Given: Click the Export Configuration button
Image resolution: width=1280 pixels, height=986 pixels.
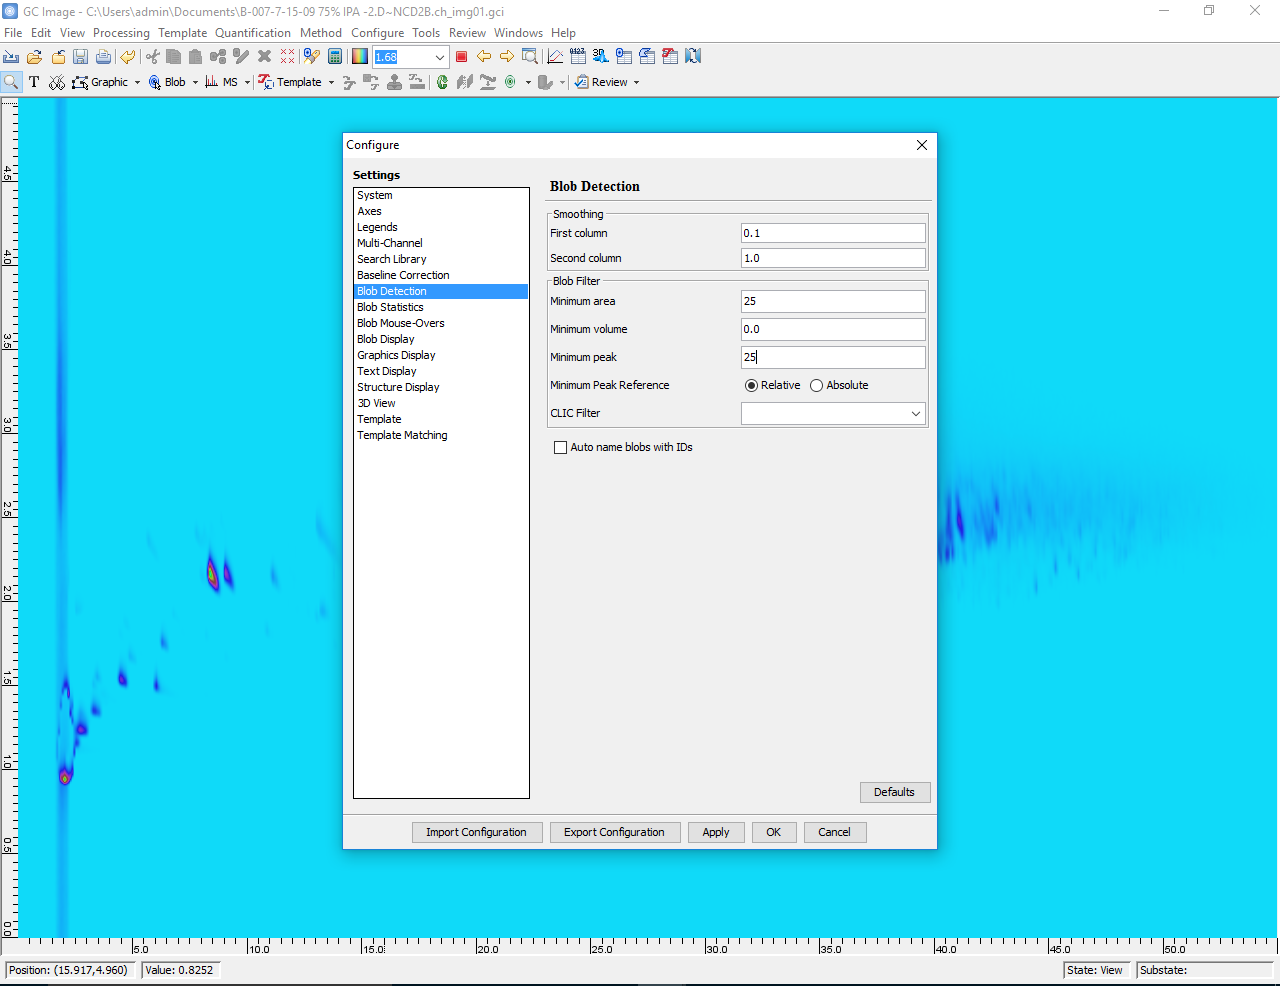Looking at the screenshot, I should (614, 832).
